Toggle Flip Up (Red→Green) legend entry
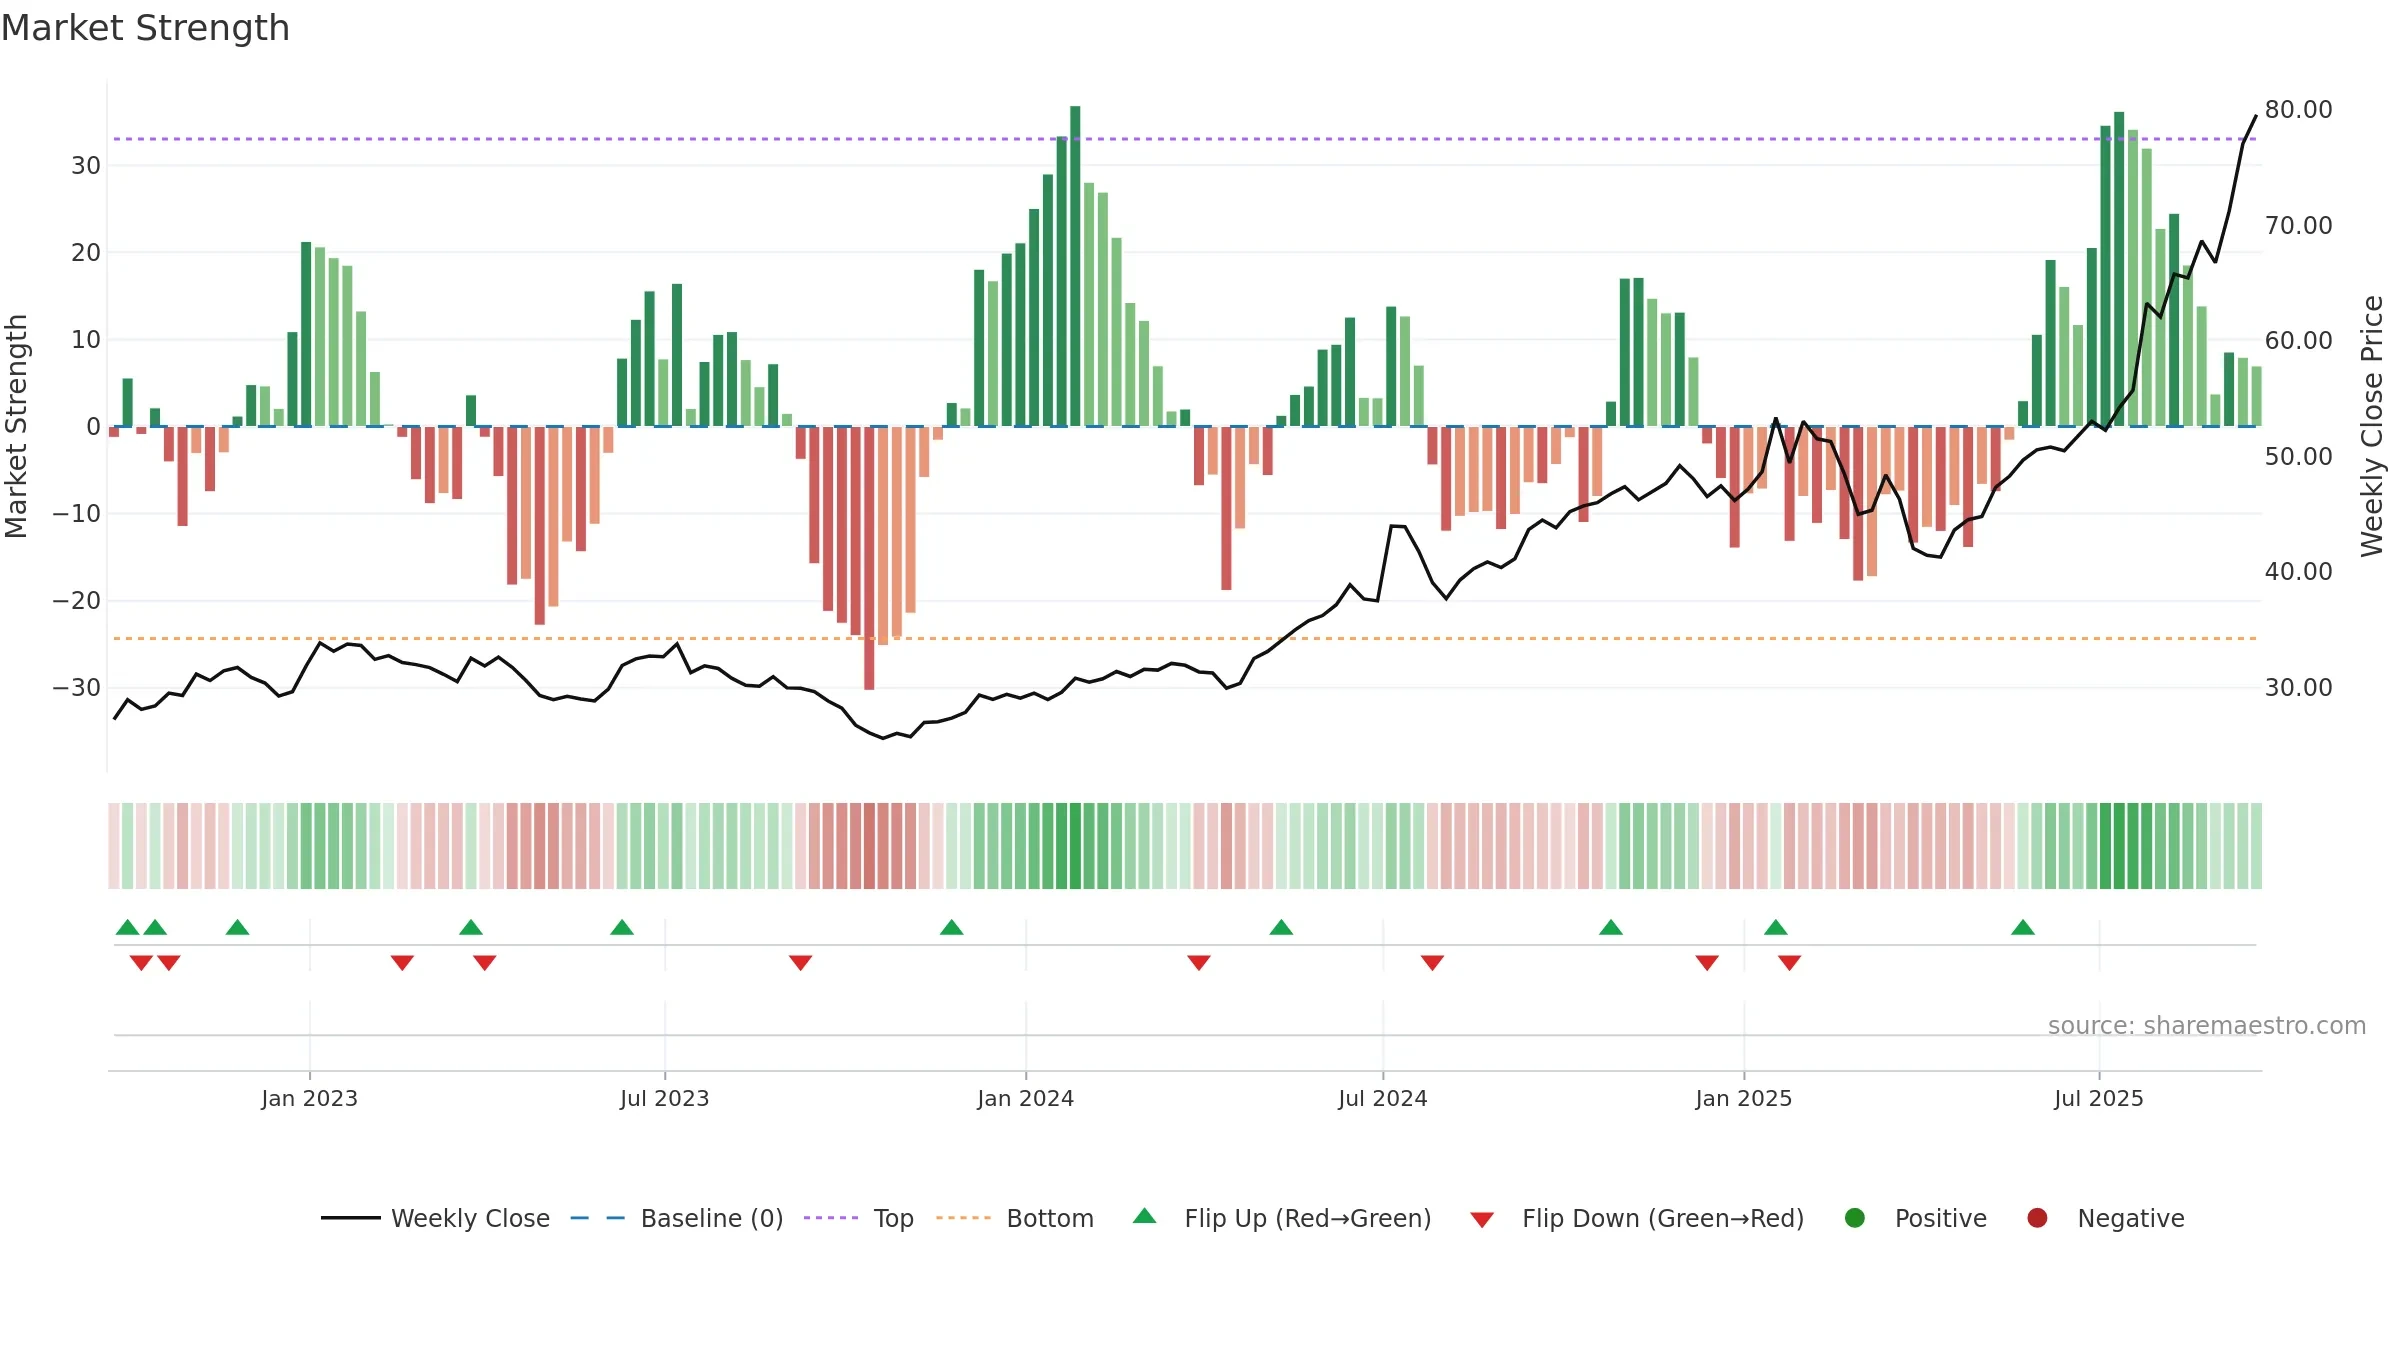The width and height of the screenshot is (2400, 1350). (x=1282, y=1218)
